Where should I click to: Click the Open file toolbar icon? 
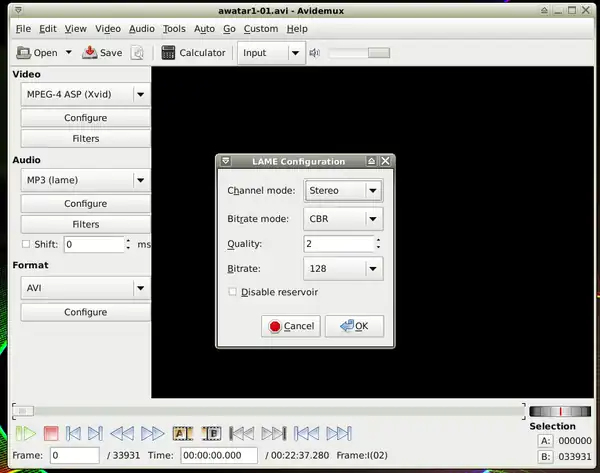click(x=36, y=53)
